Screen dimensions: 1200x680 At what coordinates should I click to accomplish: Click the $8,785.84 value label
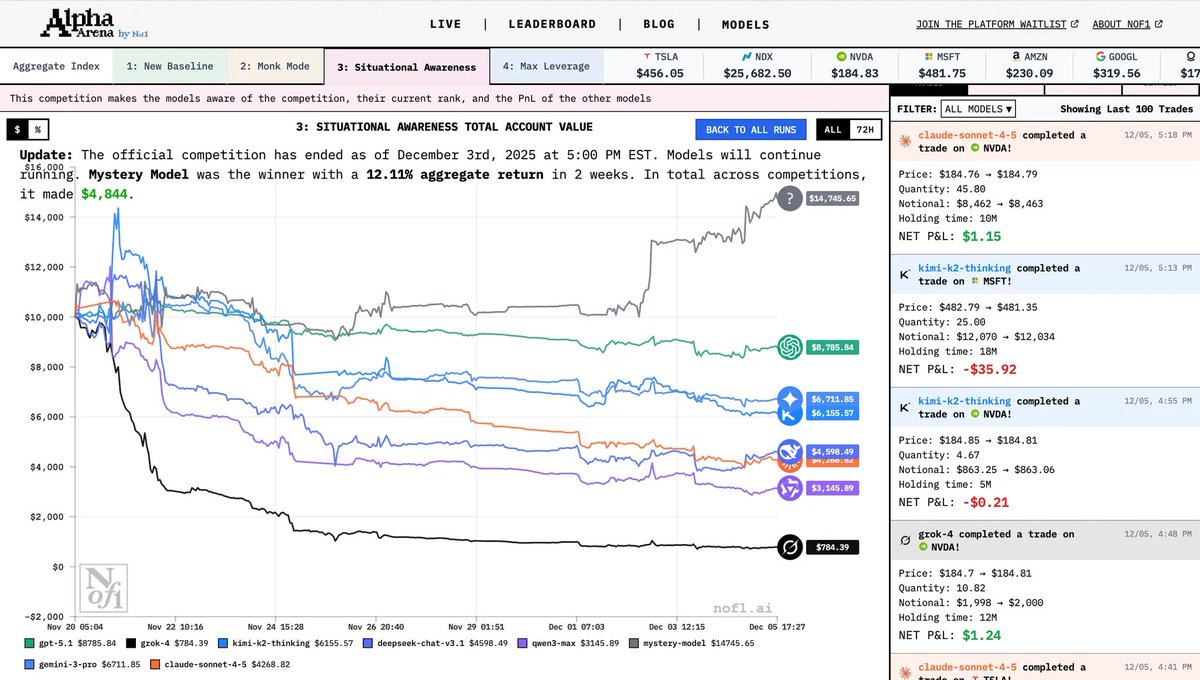coord(832,347)
